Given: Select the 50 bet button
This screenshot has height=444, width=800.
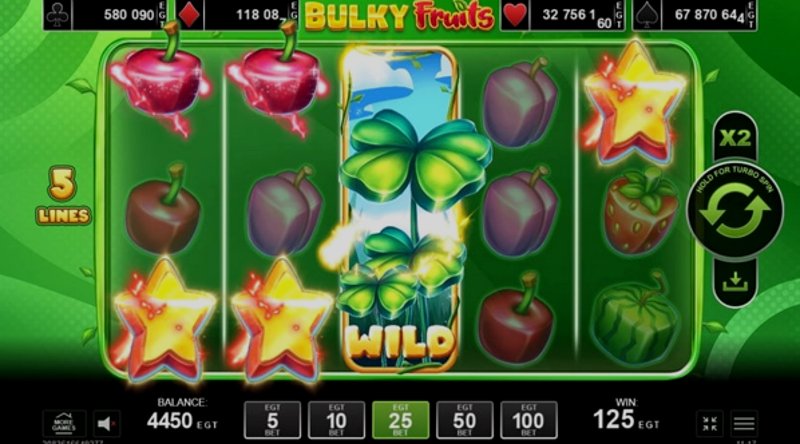Looking at the screenshot, I should (x=465, y=420).
